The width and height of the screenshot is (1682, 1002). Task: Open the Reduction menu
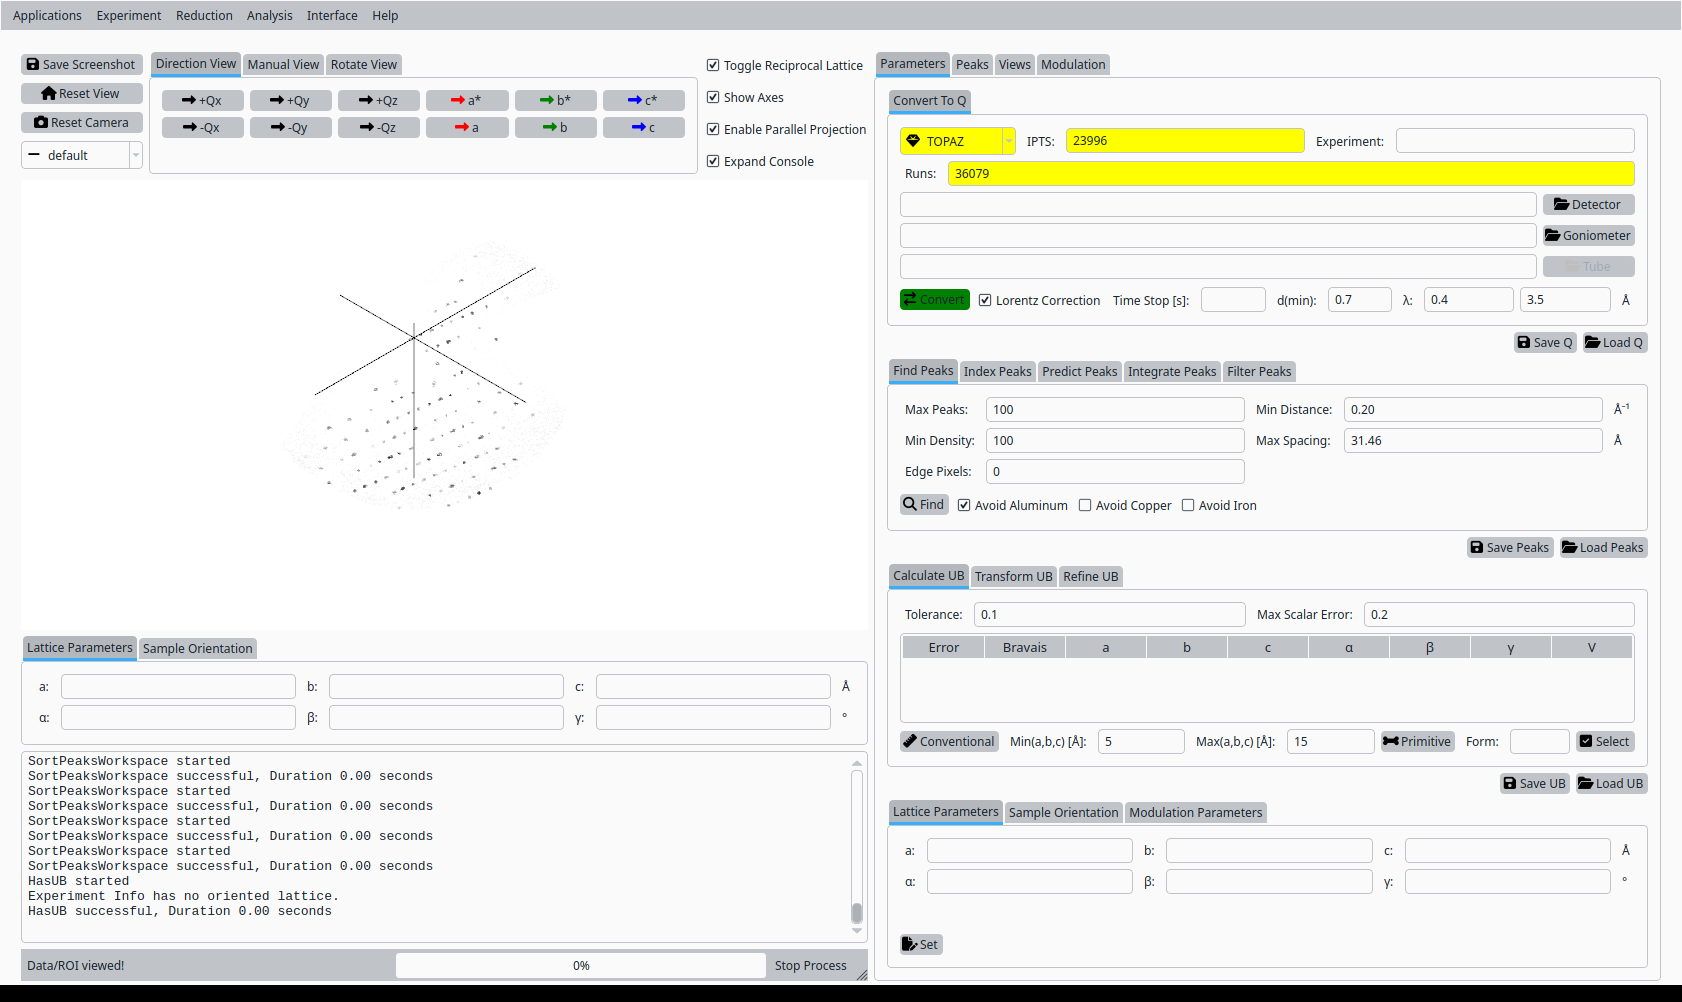coord(204,16)
